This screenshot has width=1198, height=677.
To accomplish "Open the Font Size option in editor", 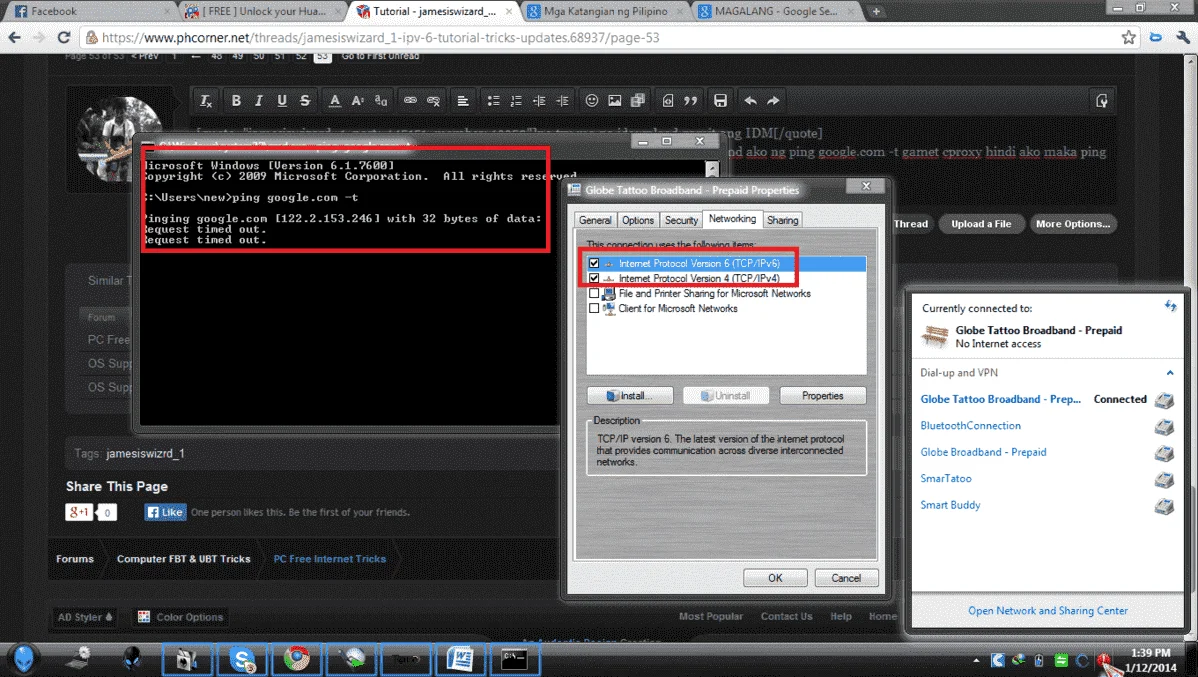I will tap(358, 101).
